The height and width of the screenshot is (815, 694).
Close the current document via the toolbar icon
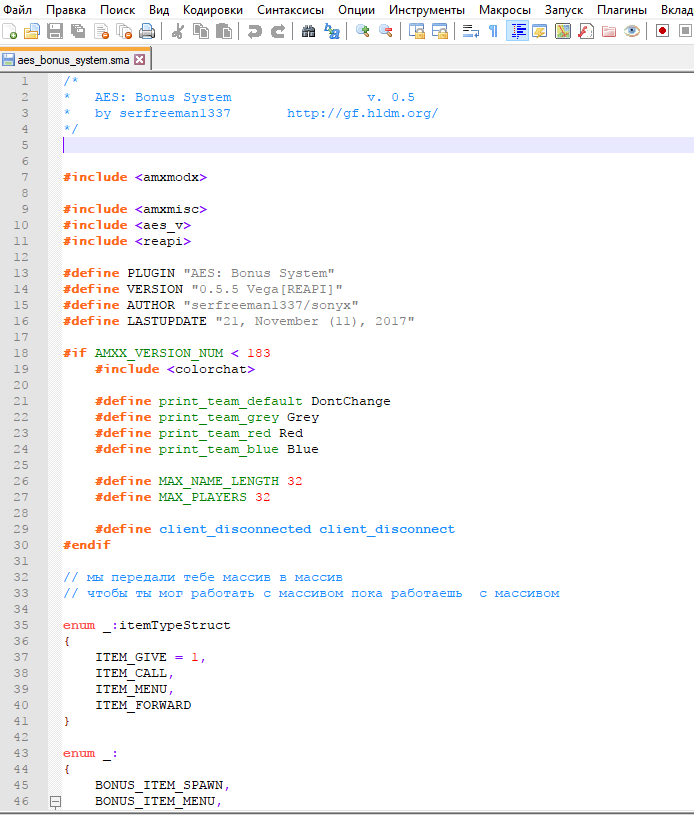pyautogui.click(x=101, y=32)
